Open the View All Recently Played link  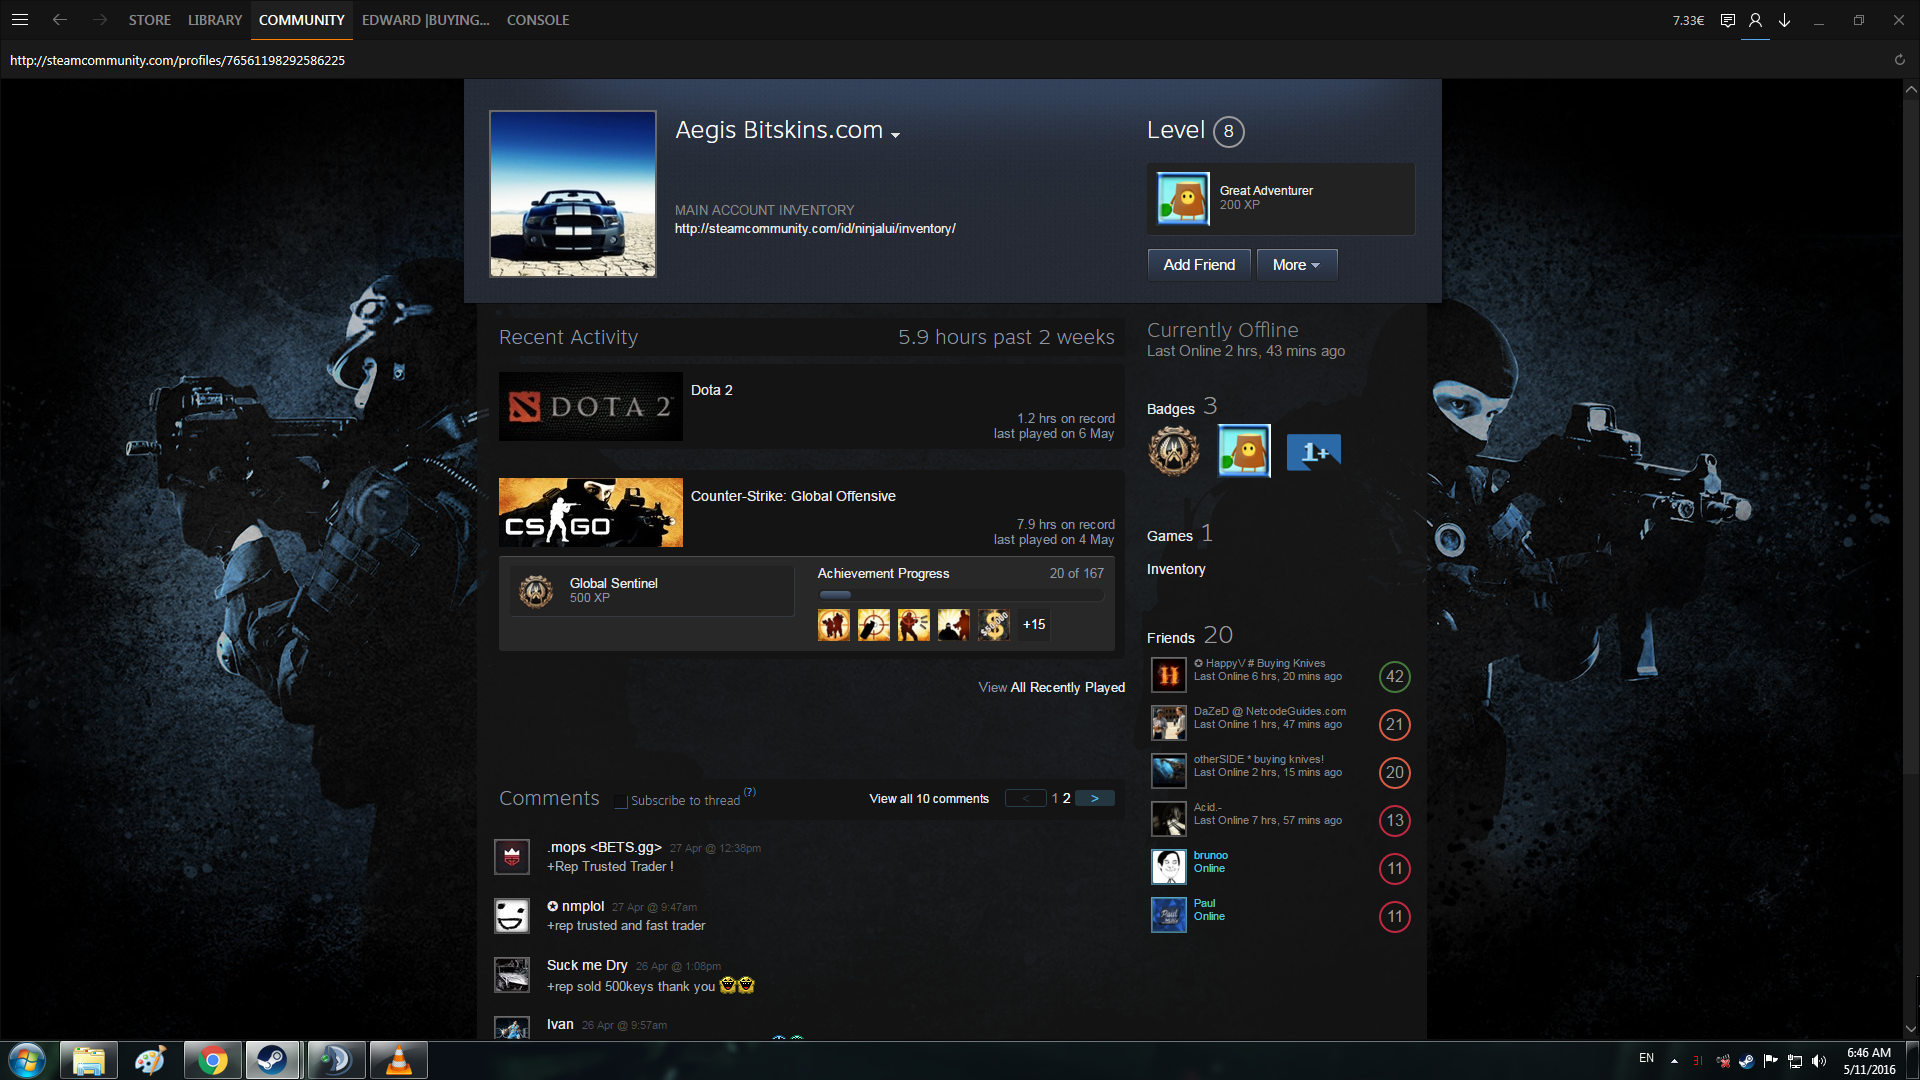tap(1051, 687)
